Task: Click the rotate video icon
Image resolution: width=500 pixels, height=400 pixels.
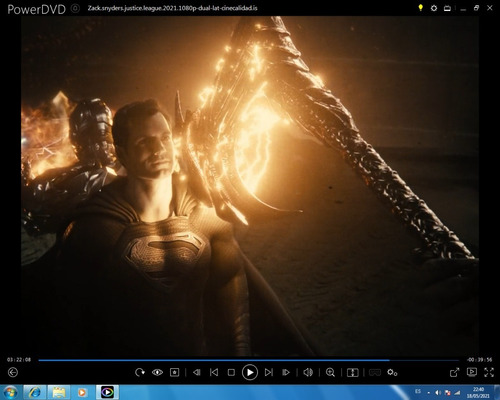Action: click(140, 372)
